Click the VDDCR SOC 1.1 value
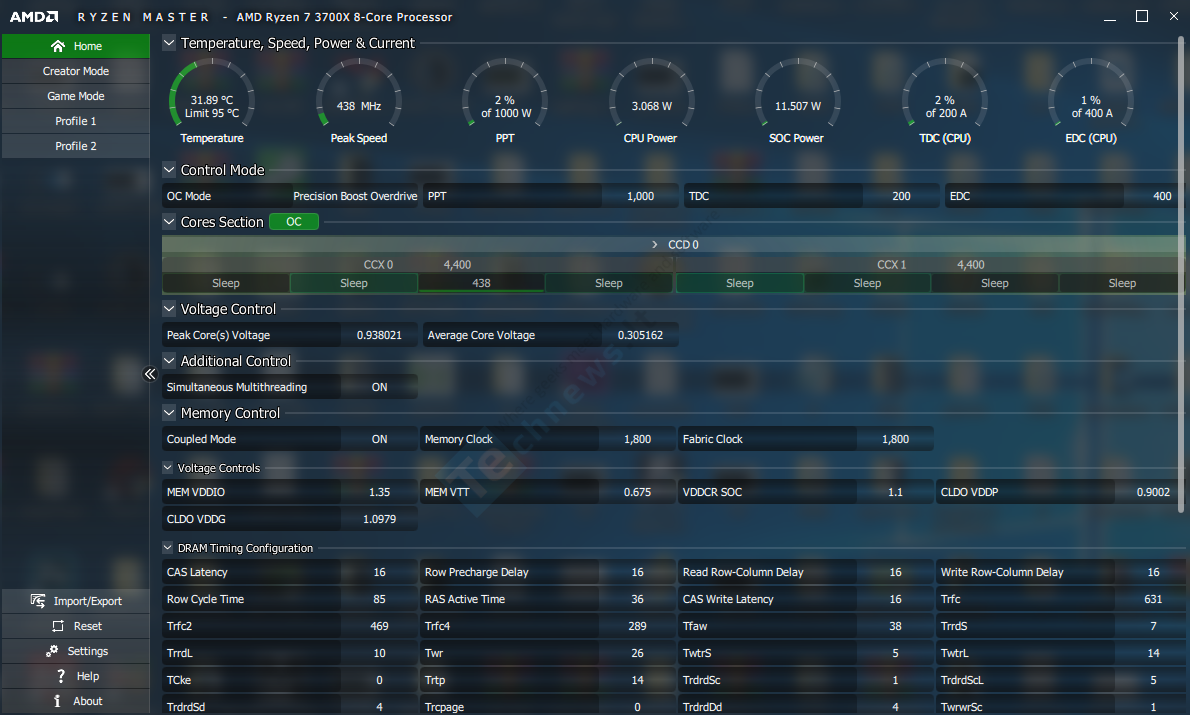Image resolution: width=1190 pixels, height=715 pixels. pyautogui.click(x=896, y=493)
